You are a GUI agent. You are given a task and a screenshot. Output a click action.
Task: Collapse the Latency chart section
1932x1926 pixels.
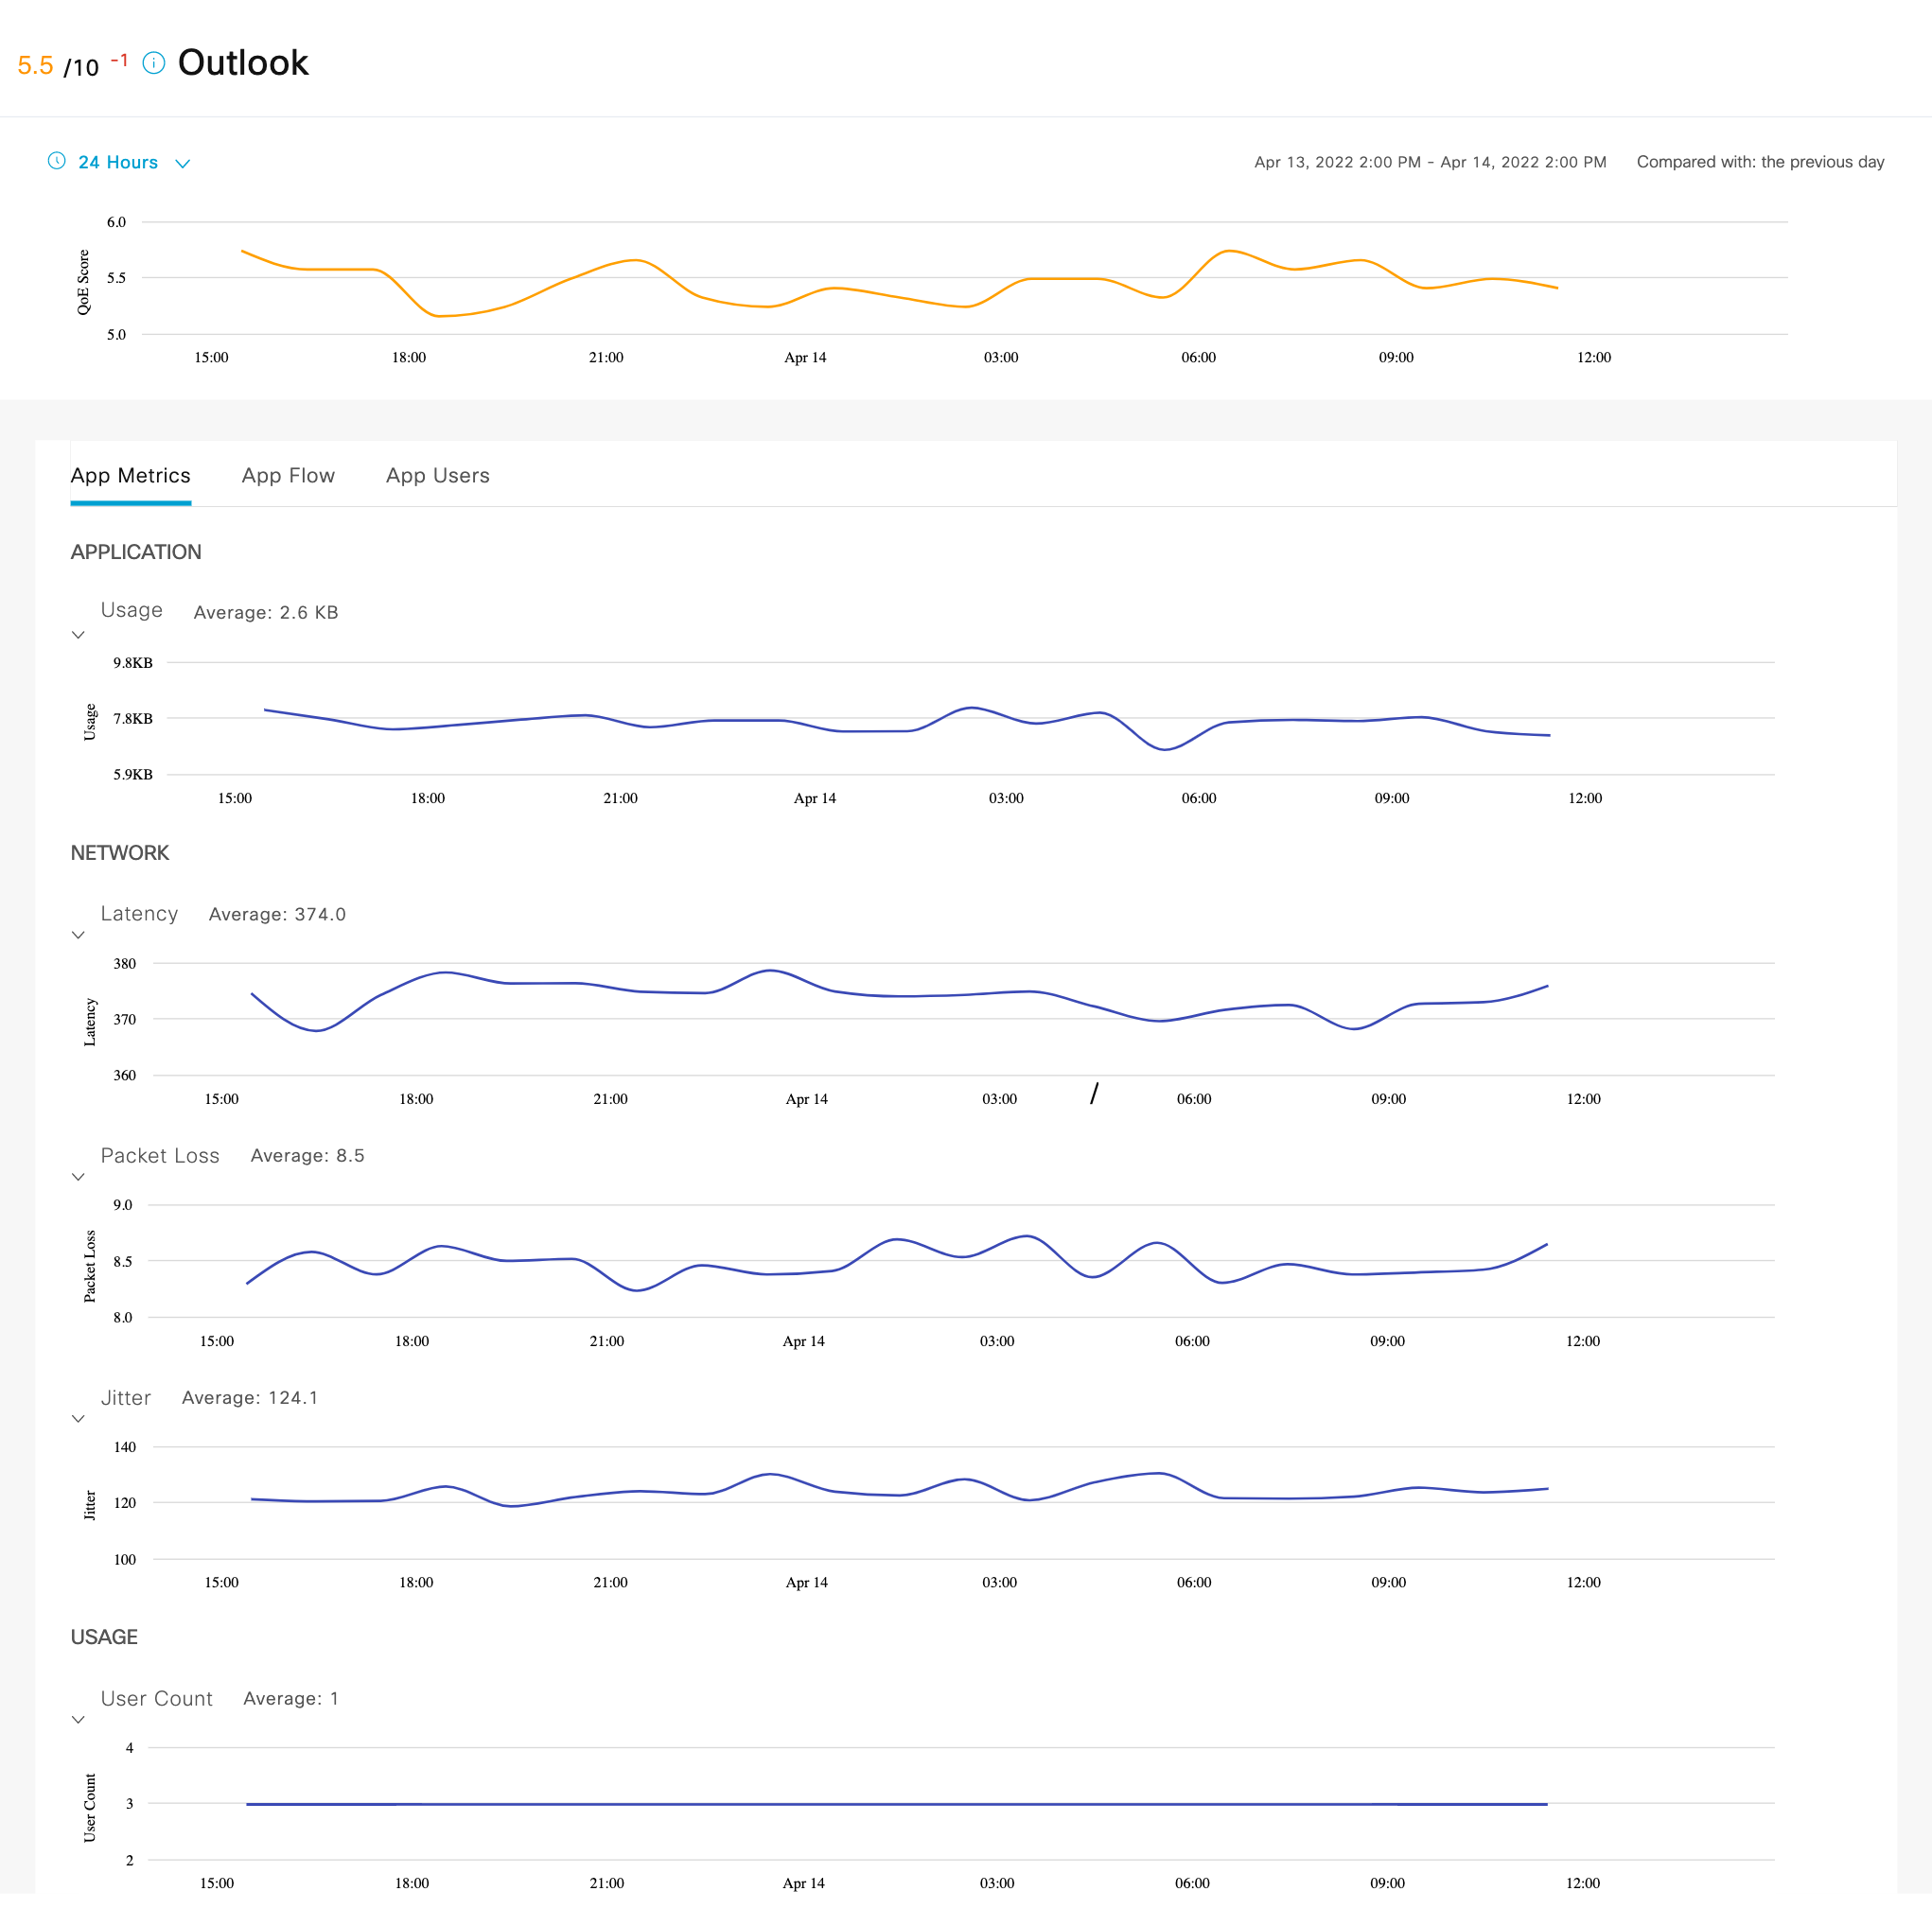click(78, 935)
